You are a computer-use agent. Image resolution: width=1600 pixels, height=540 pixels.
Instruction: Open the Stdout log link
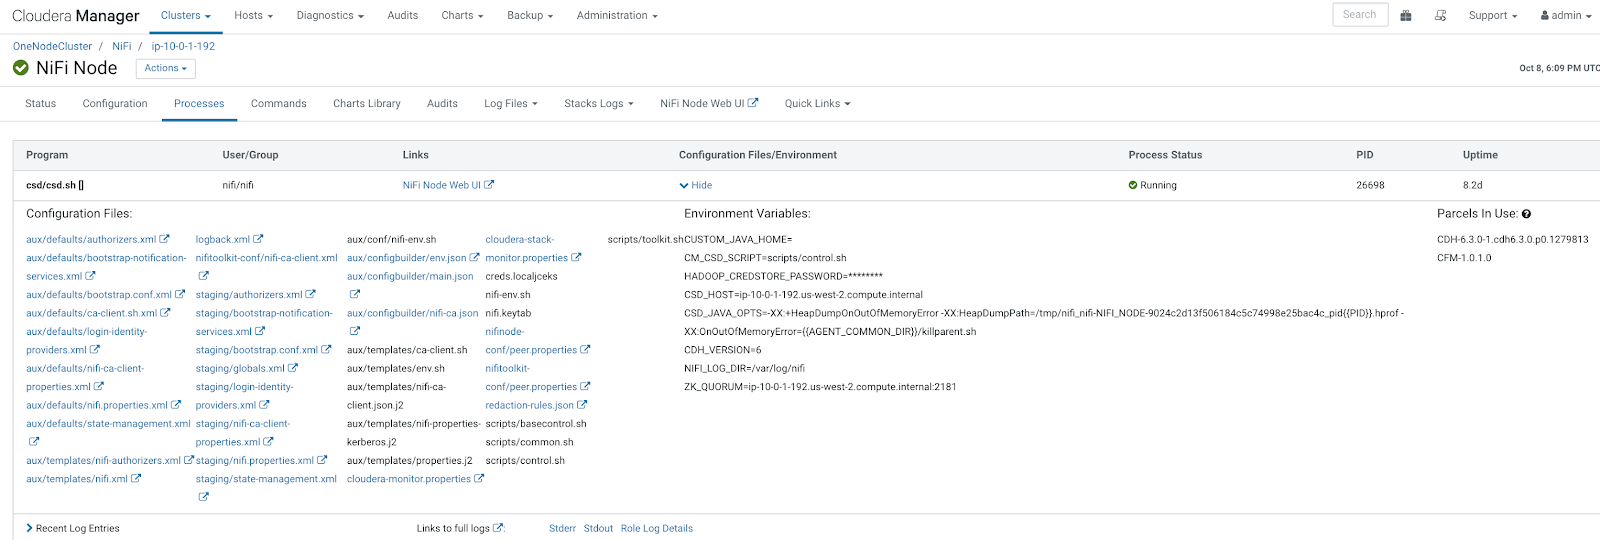point(598,528)
